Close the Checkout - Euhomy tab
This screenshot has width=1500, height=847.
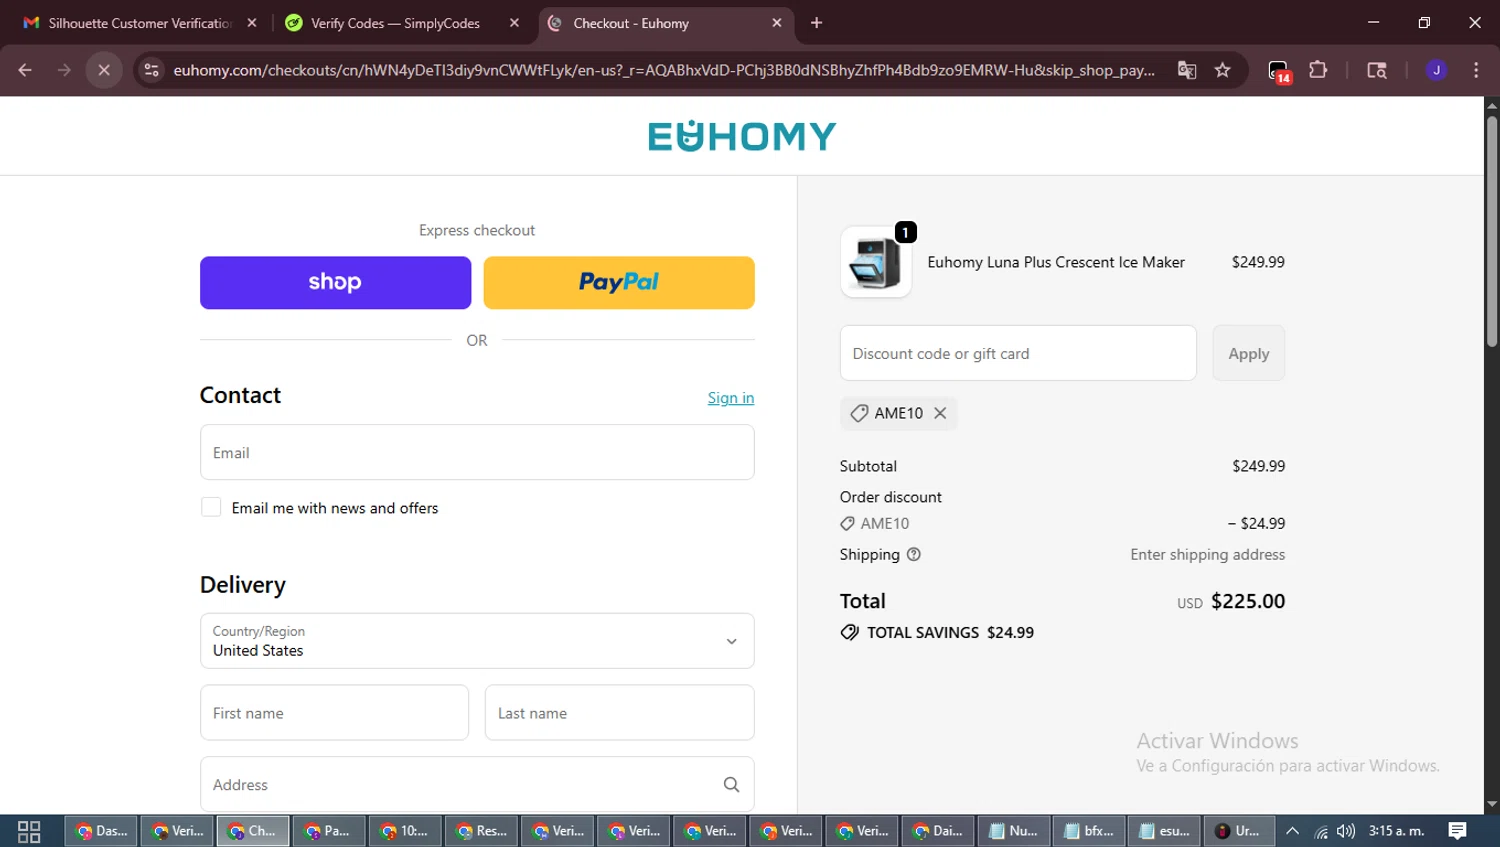(x=777, y=23)
